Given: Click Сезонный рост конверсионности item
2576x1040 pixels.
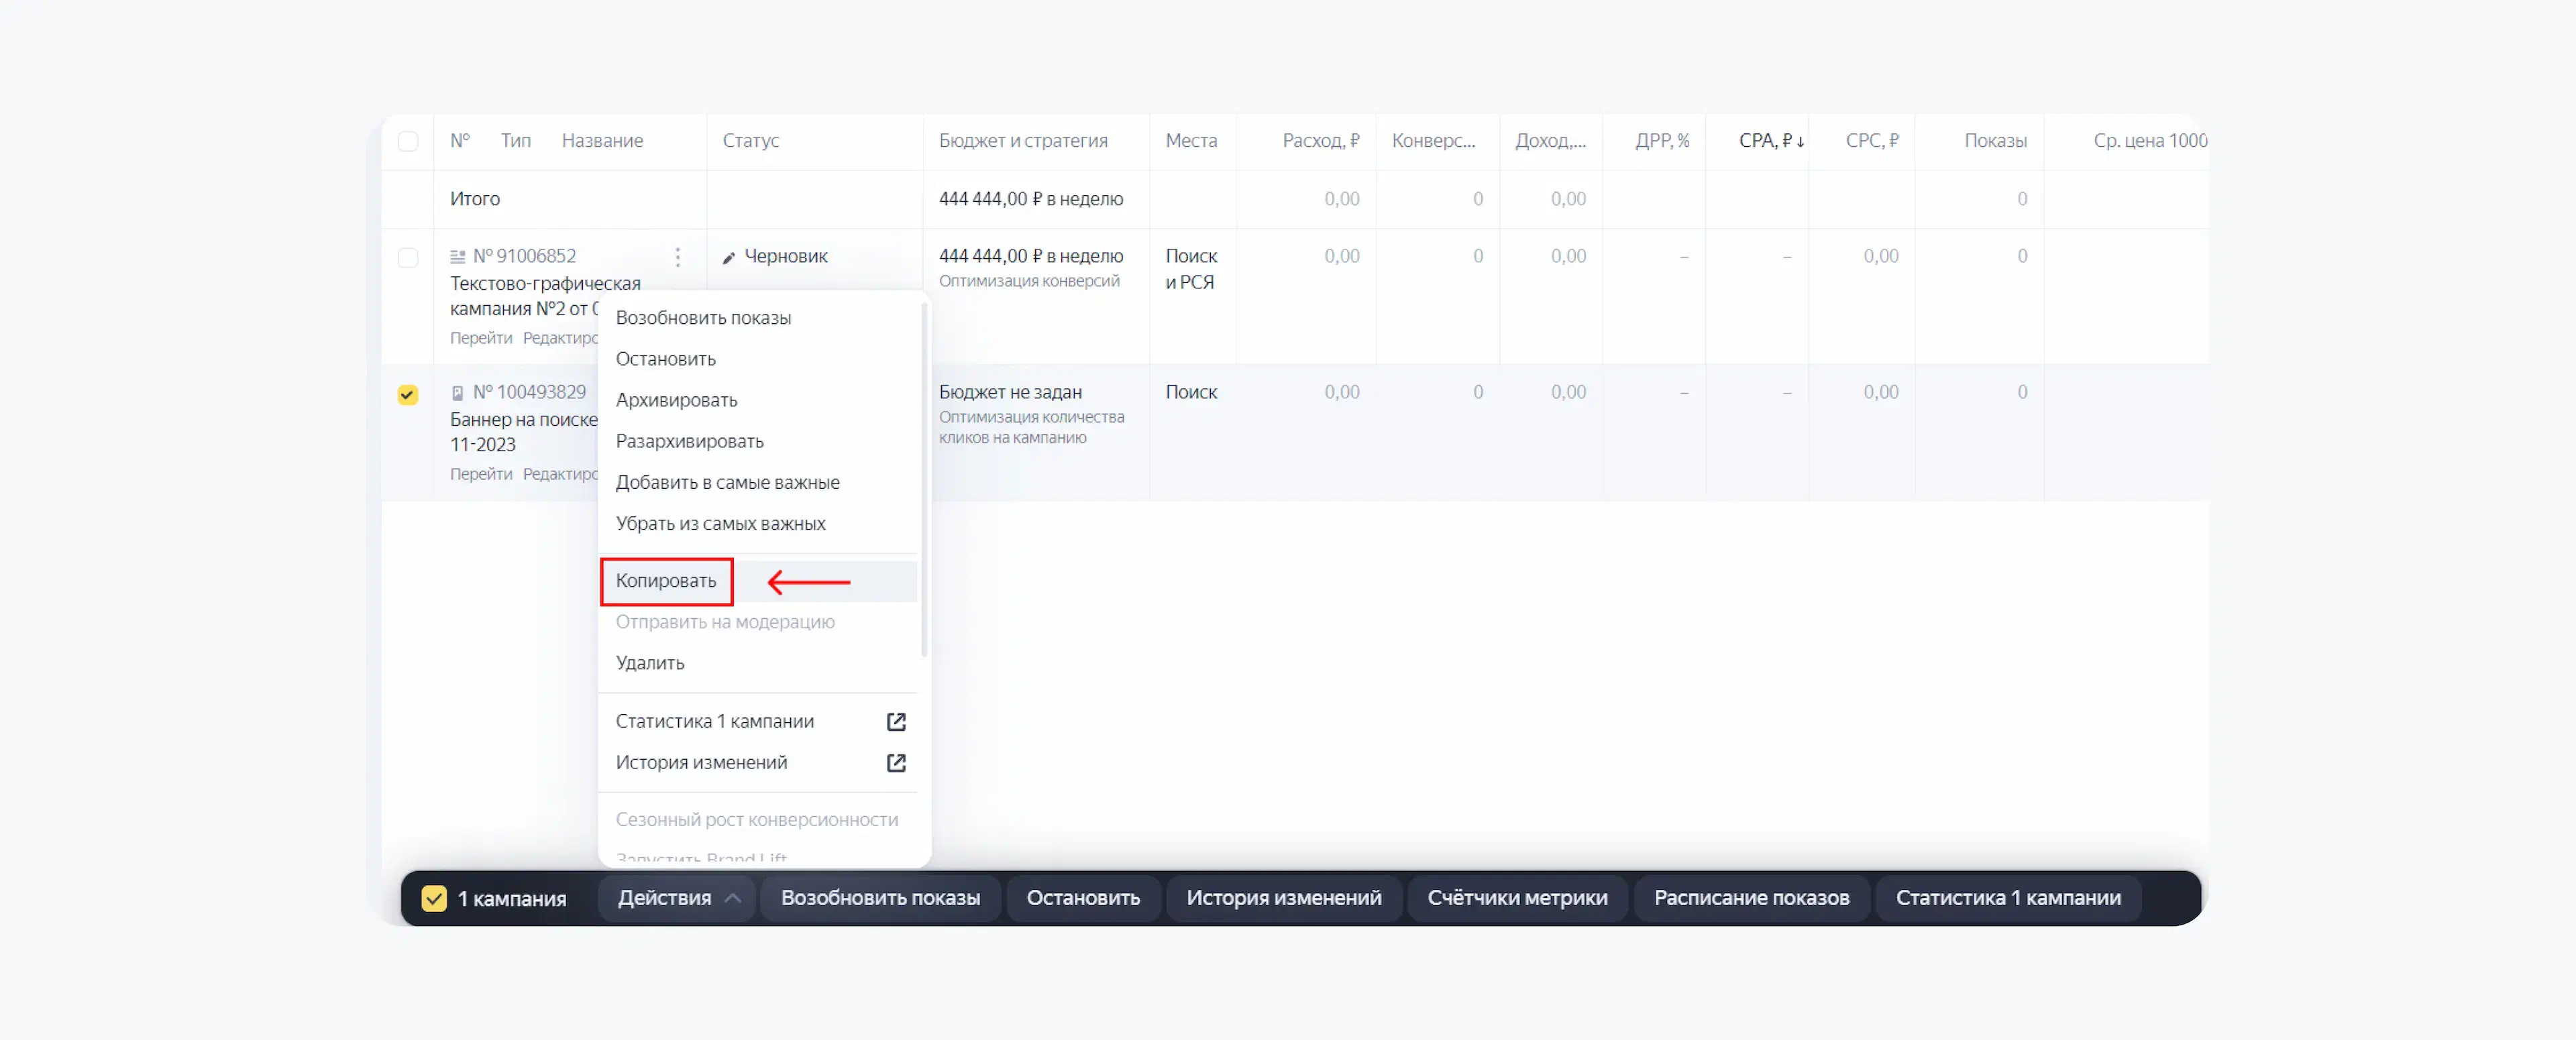Looking at the screenshot, I should 757,820.
